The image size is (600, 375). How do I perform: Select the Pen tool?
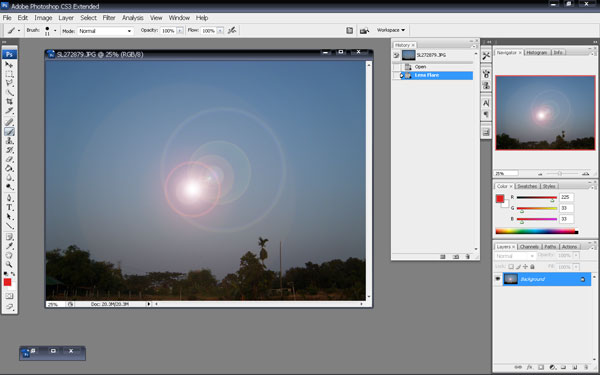pyautogui.click(x=9, y=198)
